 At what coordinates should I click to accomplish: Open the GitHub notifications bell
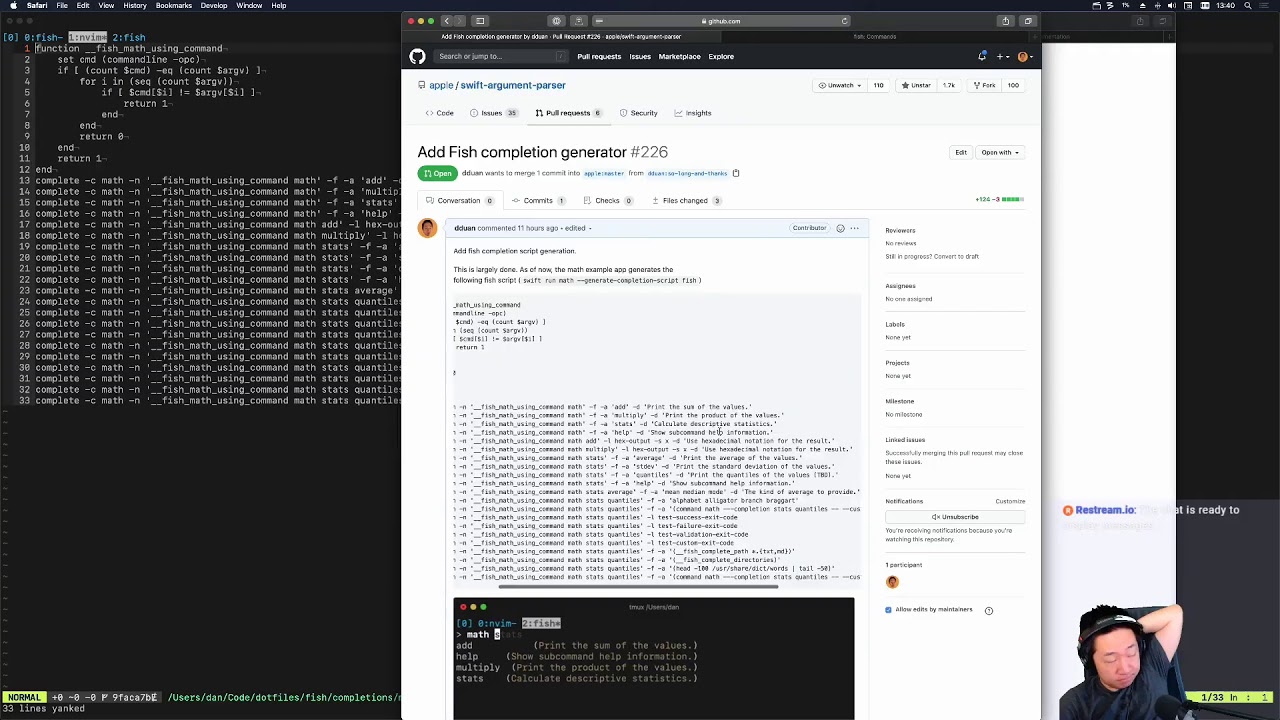tap(982, 57)
